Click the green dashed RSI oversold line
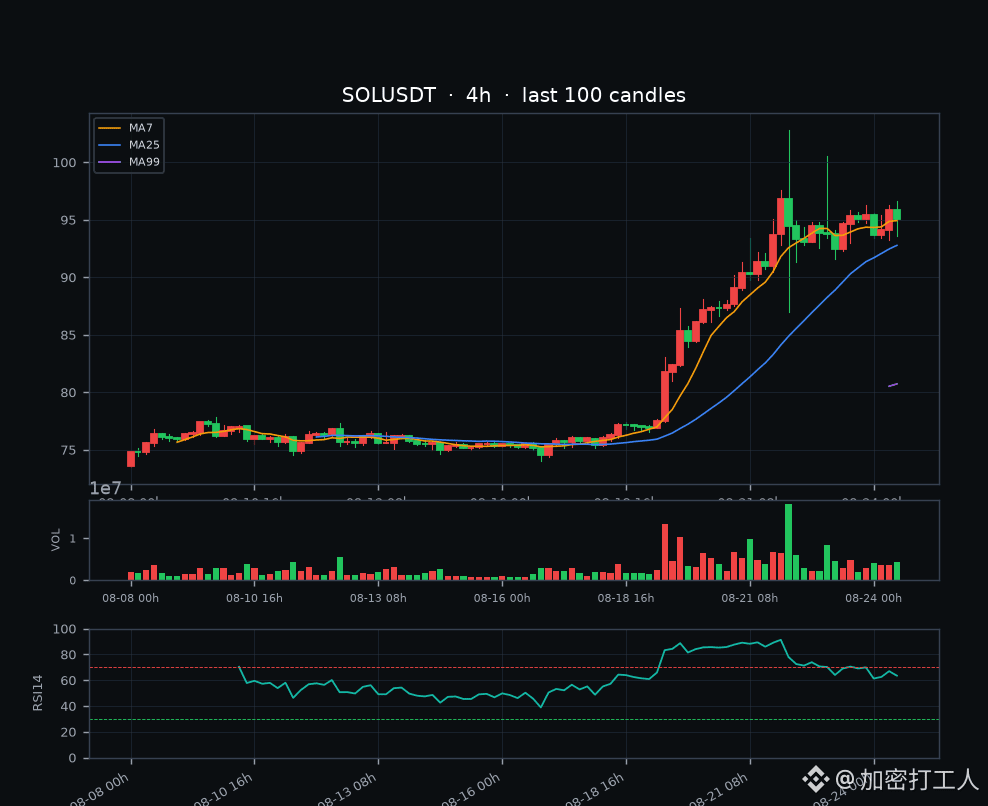The height and width of the screenshot is (806, 988). click(514, 719)
